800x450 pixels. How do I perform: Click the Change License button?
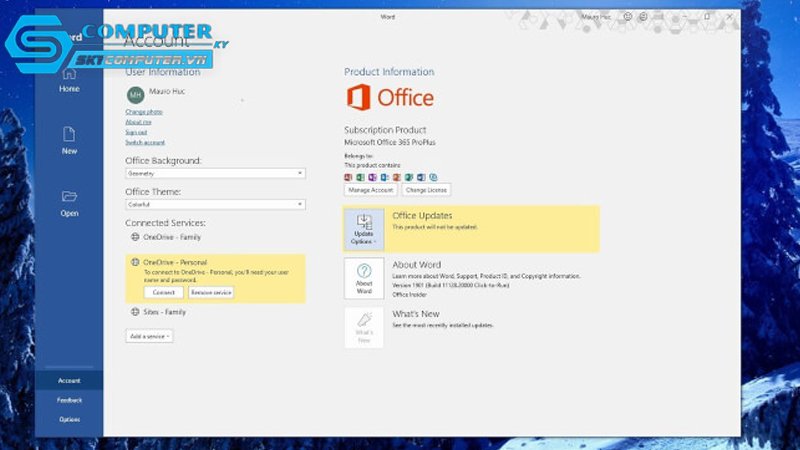[426, 190]
